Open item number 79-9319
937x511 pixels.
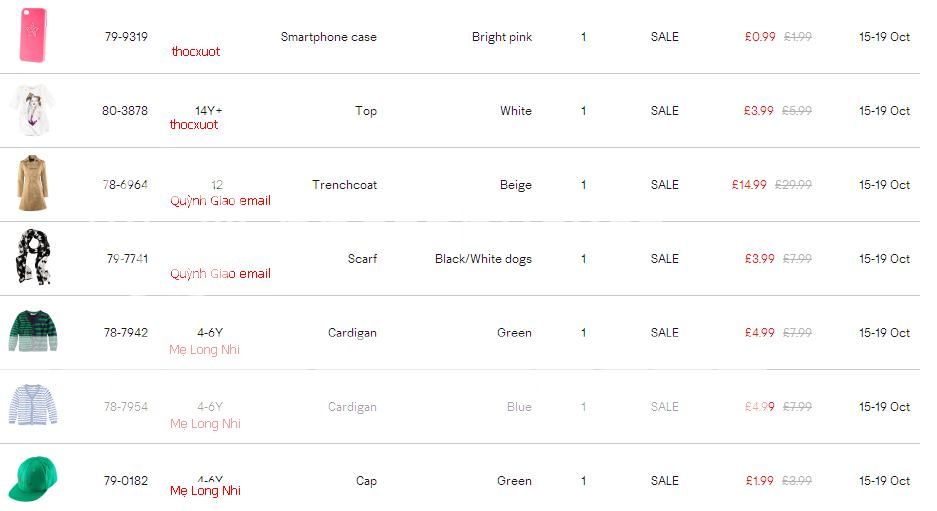coord(126,36)
